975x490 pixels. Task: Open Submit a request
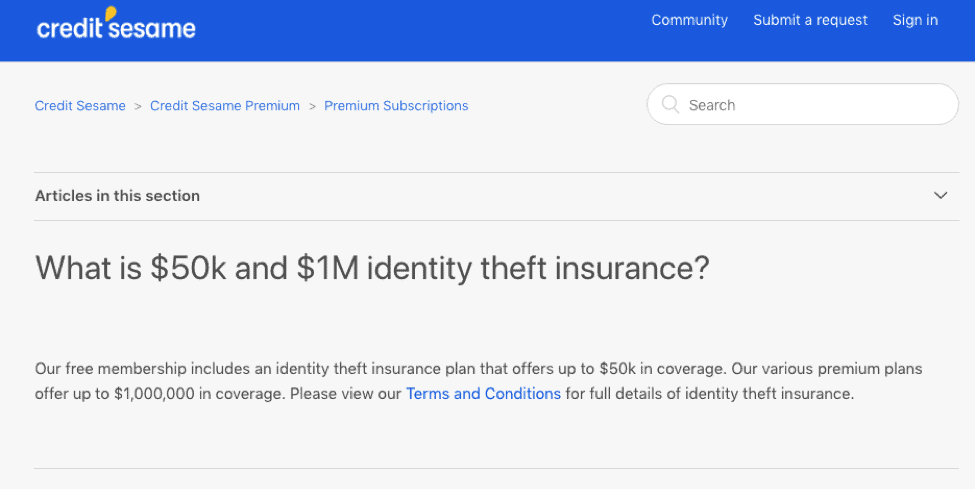(810, 21)
